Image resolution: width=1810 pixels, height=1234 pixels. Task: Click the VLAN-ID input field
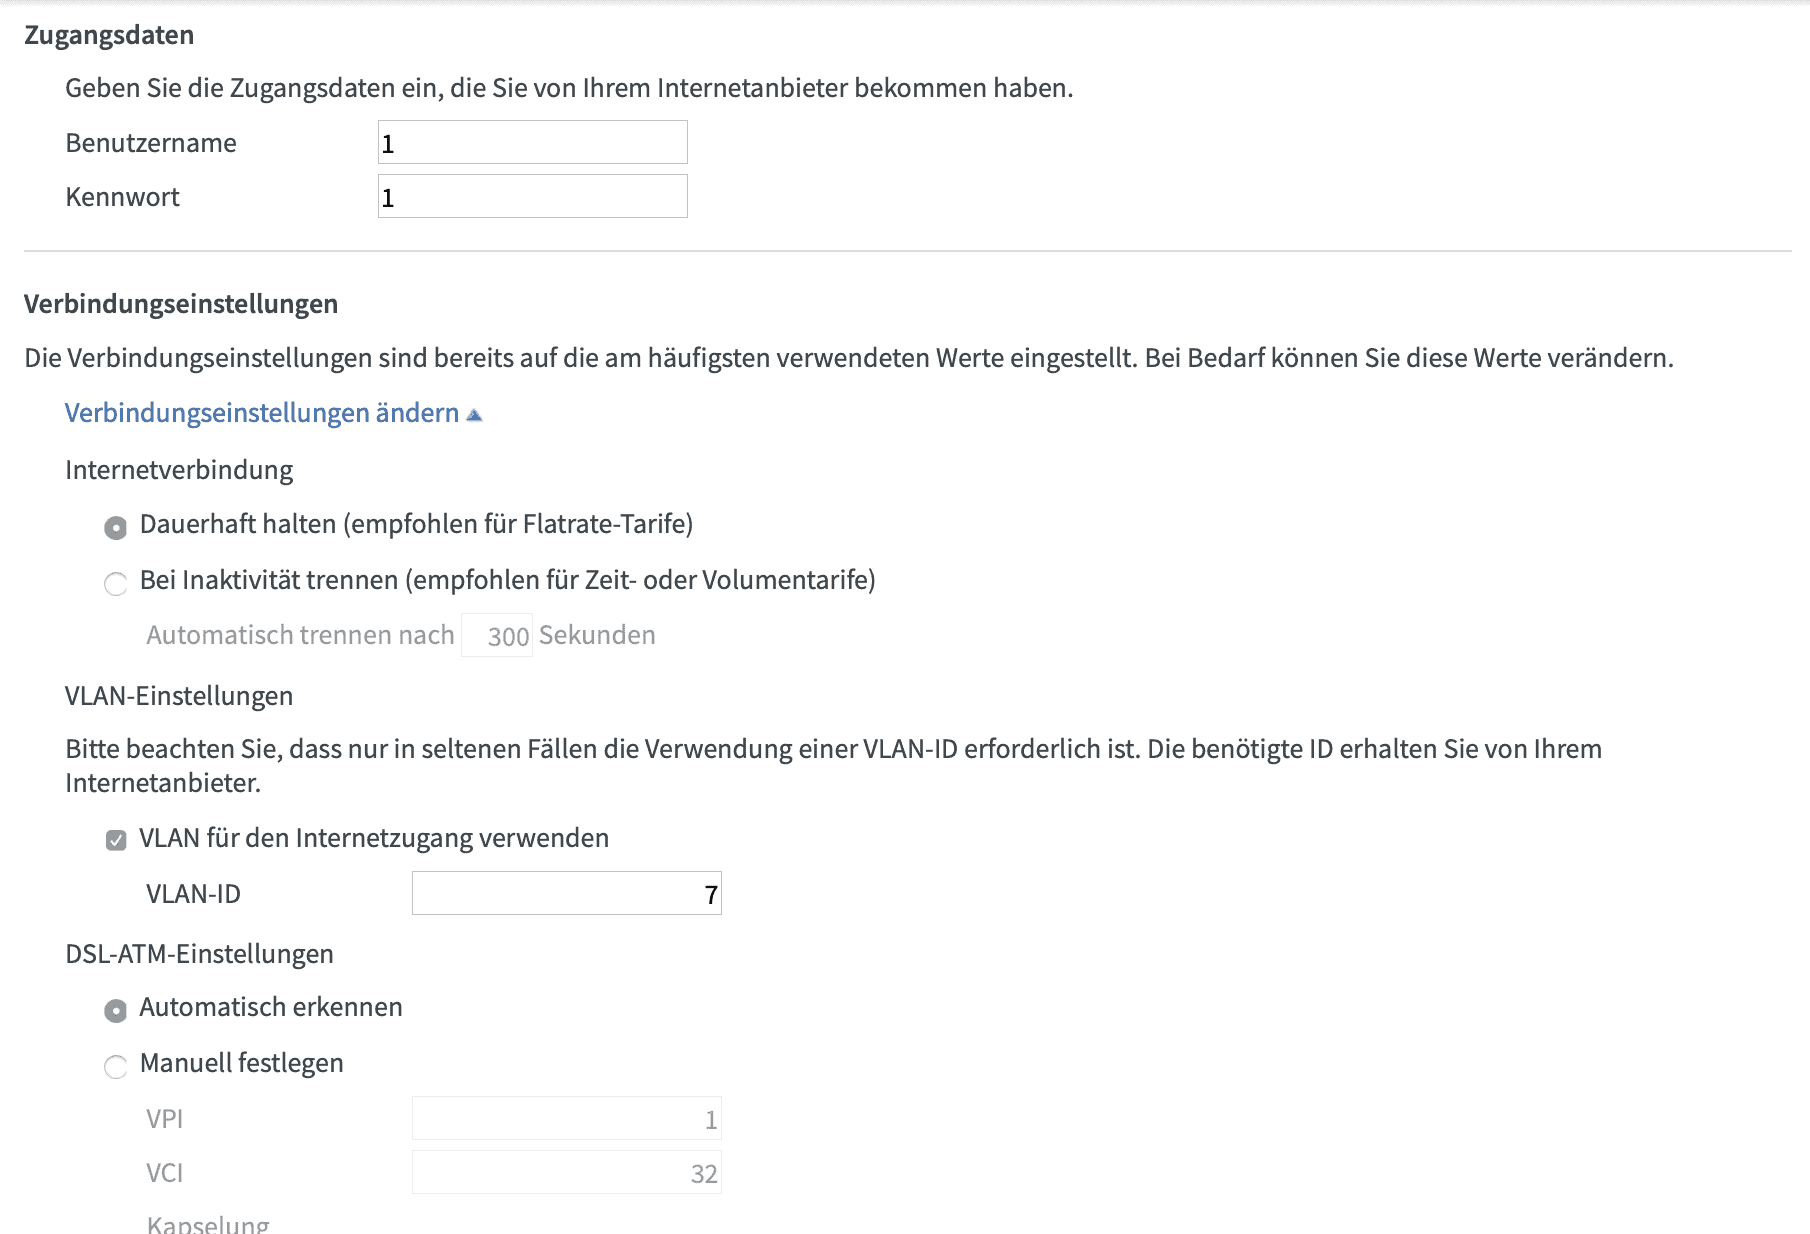coord(566,894)
